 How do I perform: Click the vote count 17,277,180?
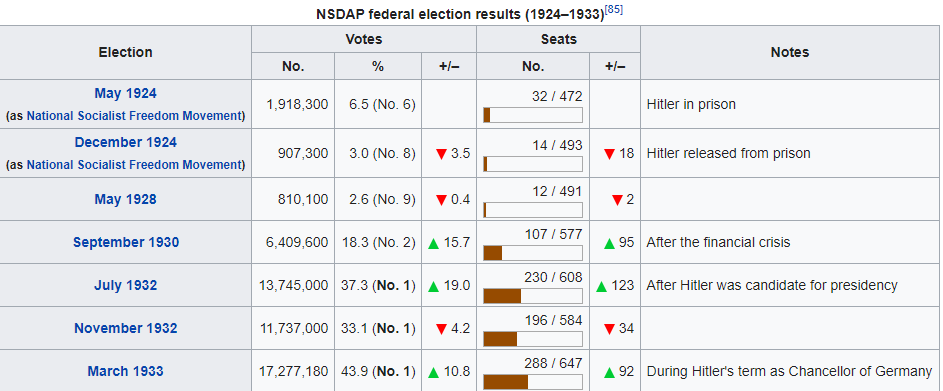[x=293, y=371]
